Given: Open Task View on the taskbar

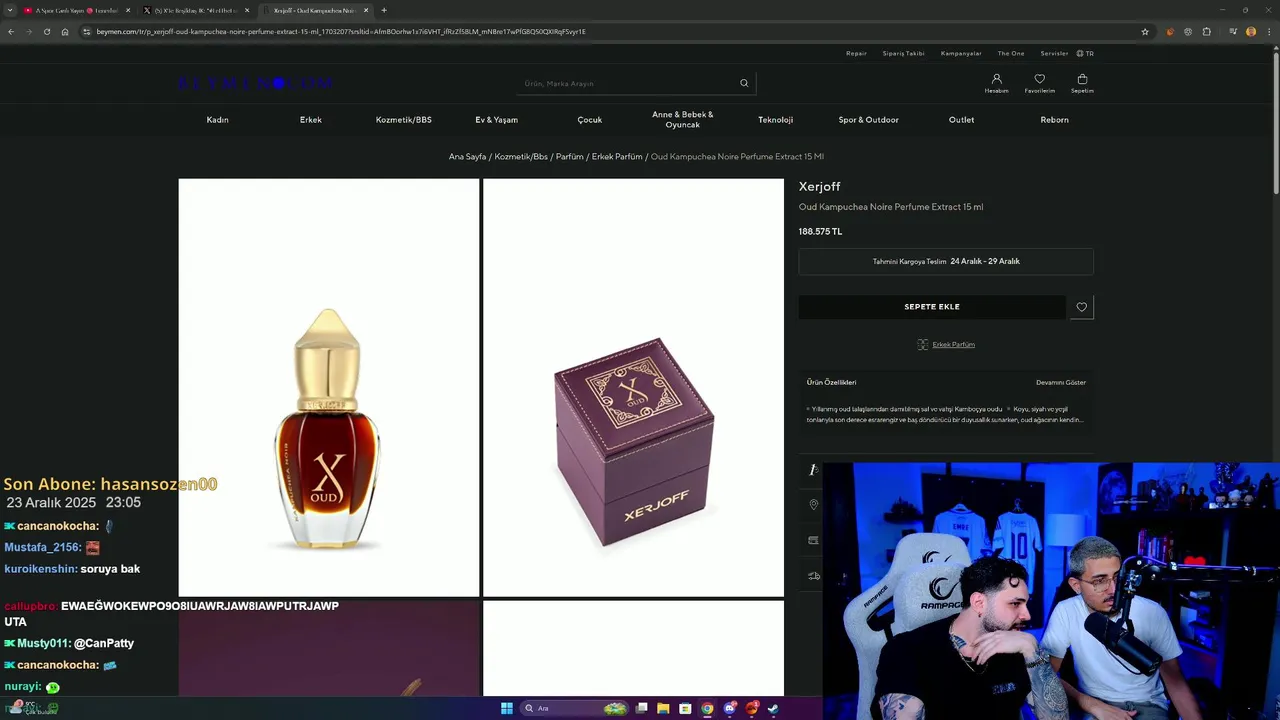Looking at the screenshot, I should coord(641,708).
